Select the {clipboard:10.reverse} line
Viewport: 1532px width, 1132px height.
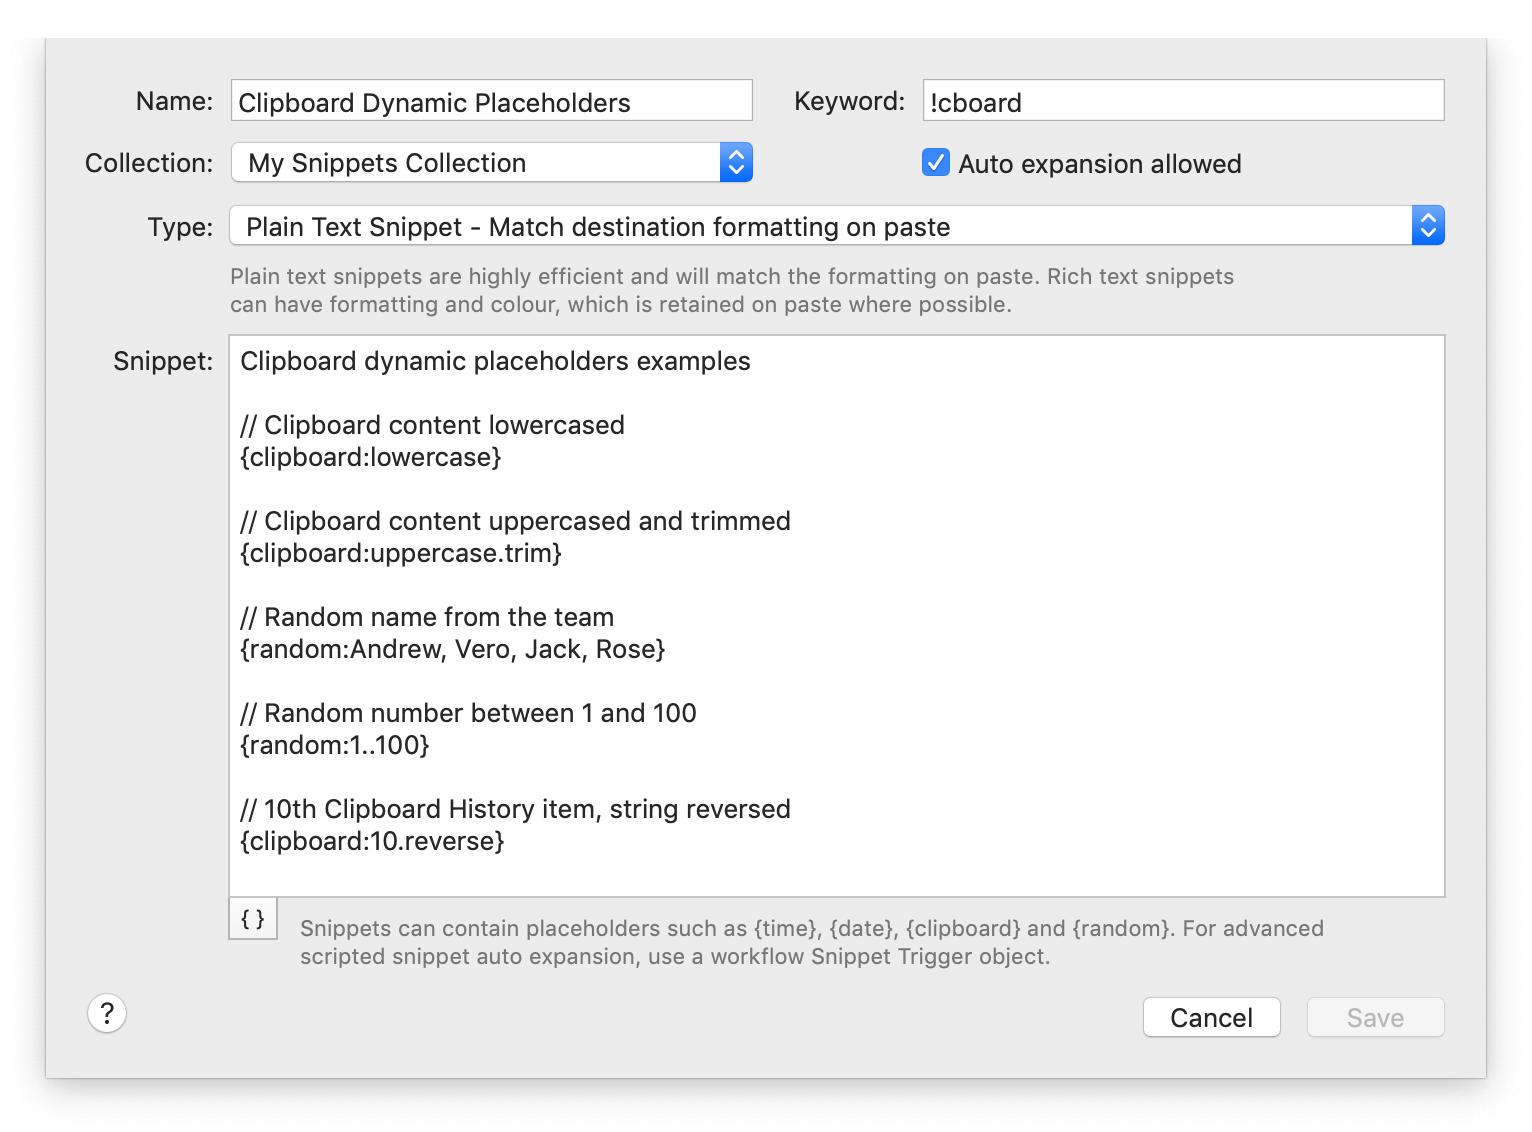369,840
